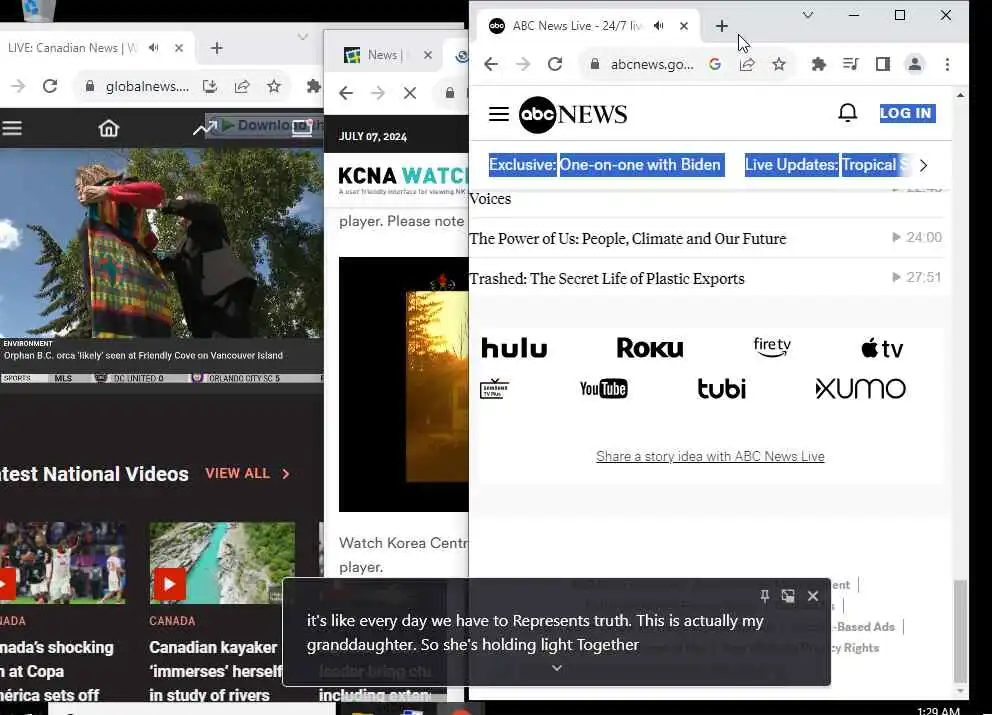
Task: Share the Global News page
Action: click(242, 86)
